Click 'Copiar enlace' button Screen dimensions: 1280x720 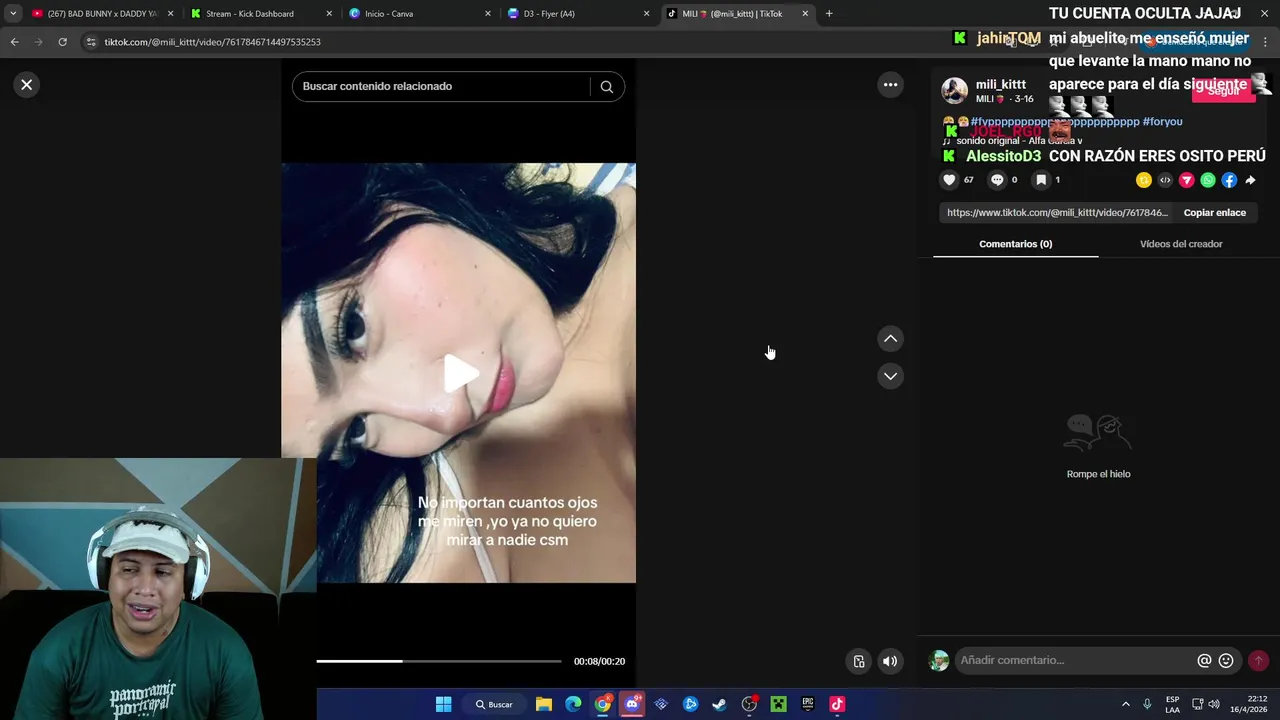click(1214, 213)
